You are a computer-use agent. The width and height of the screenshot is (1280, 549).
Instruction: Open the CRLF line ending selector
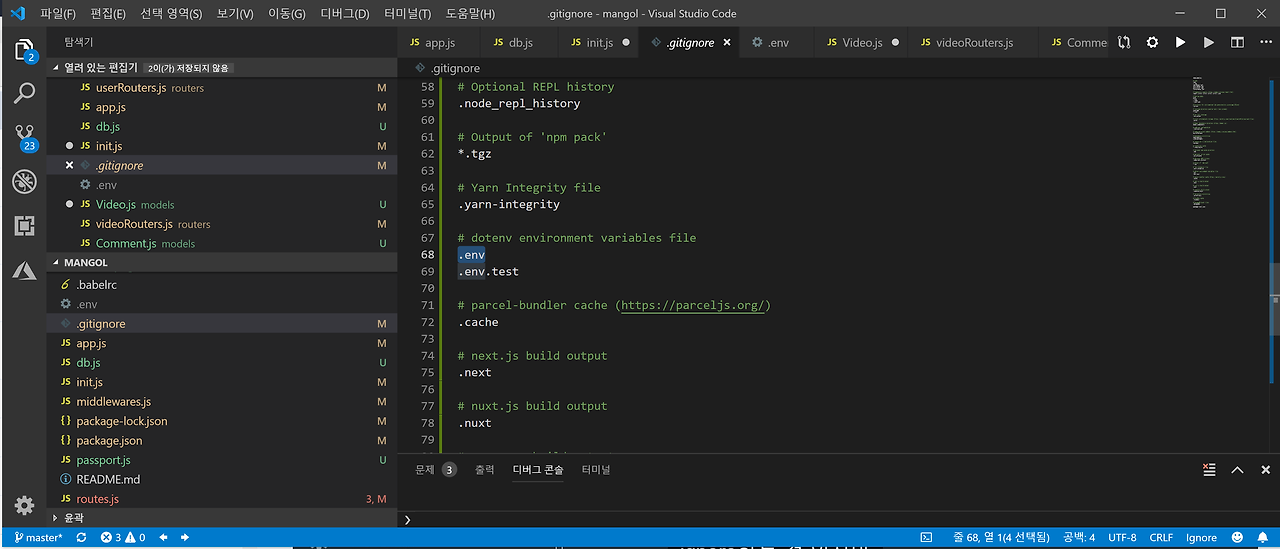click(1161, 538)
